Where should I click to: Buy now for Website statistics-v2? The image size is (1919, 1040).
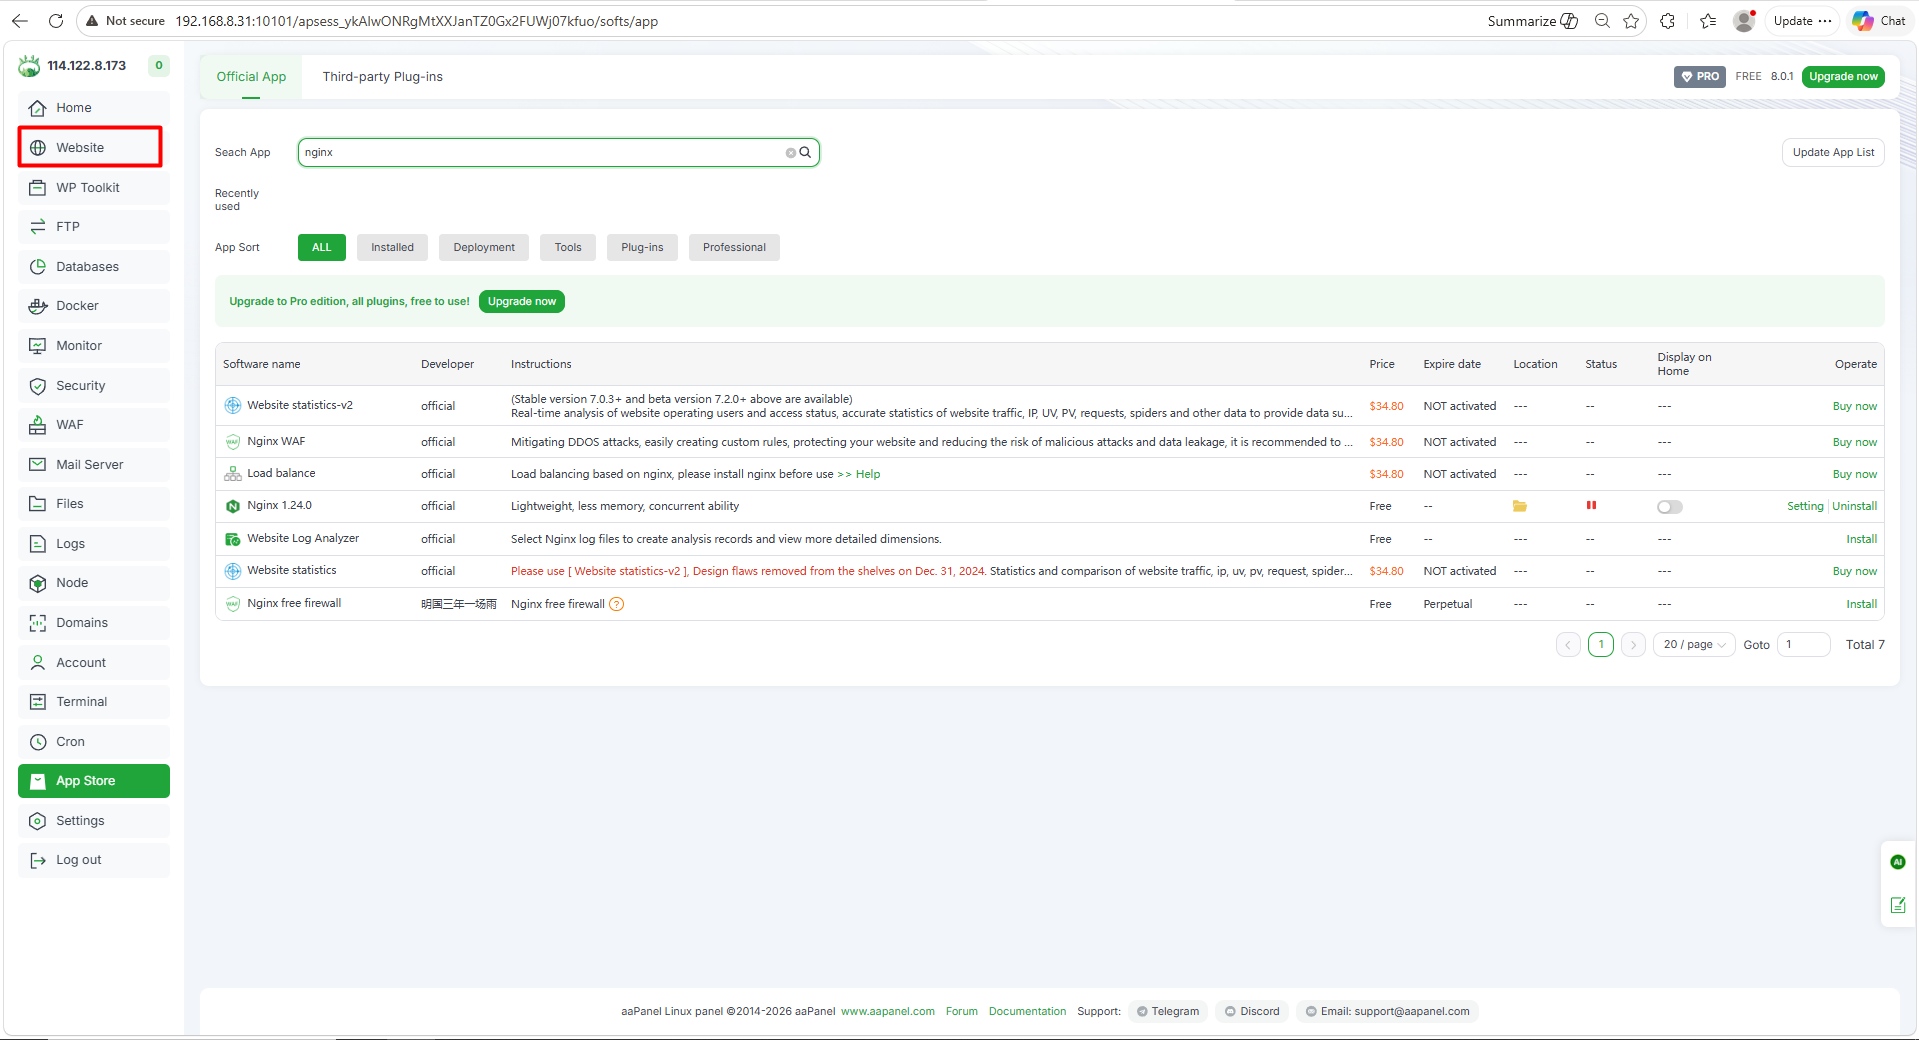click(1854, 407)
